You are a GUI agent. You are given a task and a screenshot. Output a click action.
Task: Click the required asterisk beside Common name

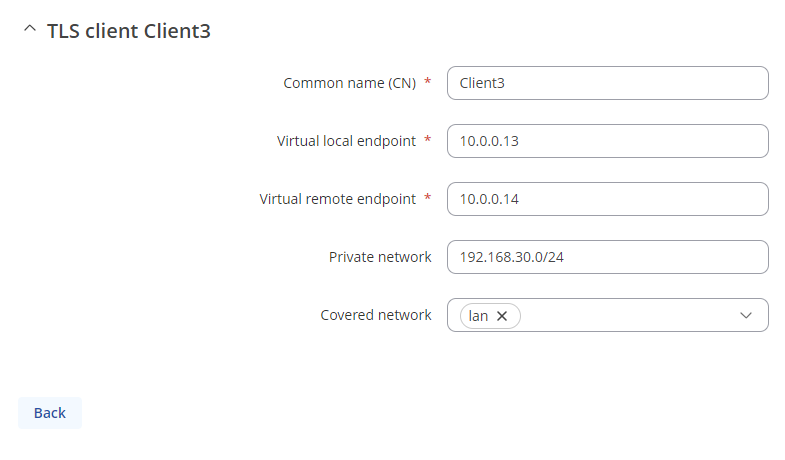428,83
